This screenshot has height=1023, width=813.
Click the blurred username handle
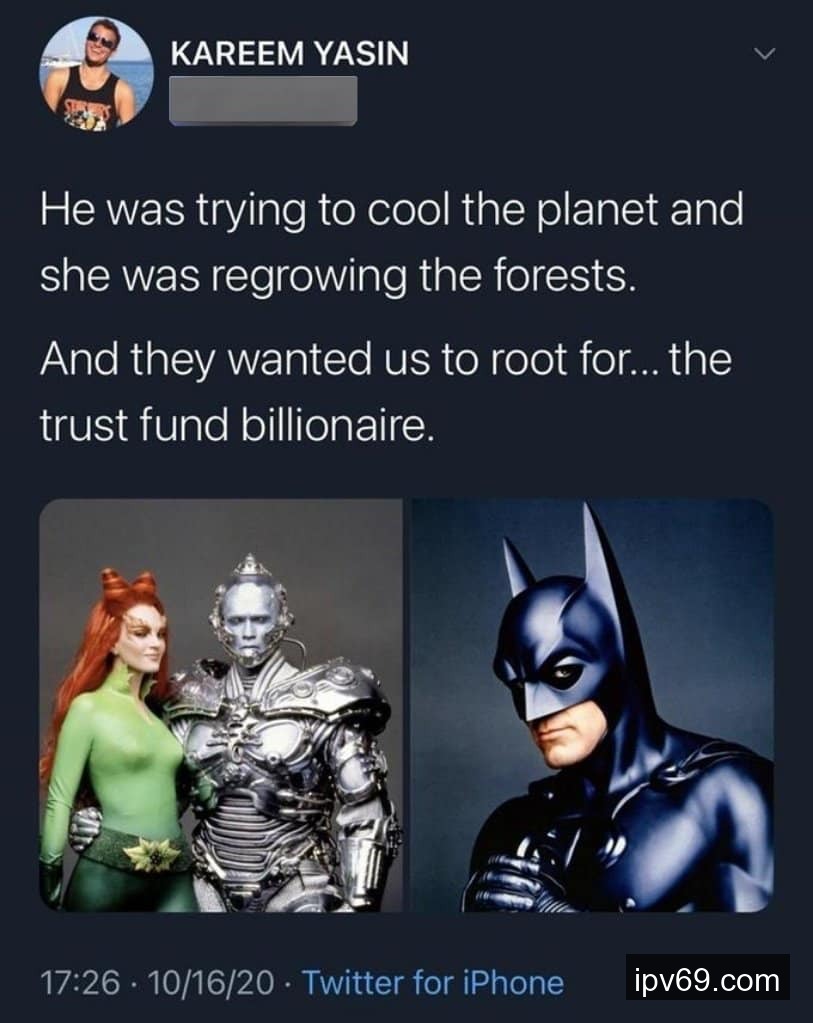(x=263, y=102)
